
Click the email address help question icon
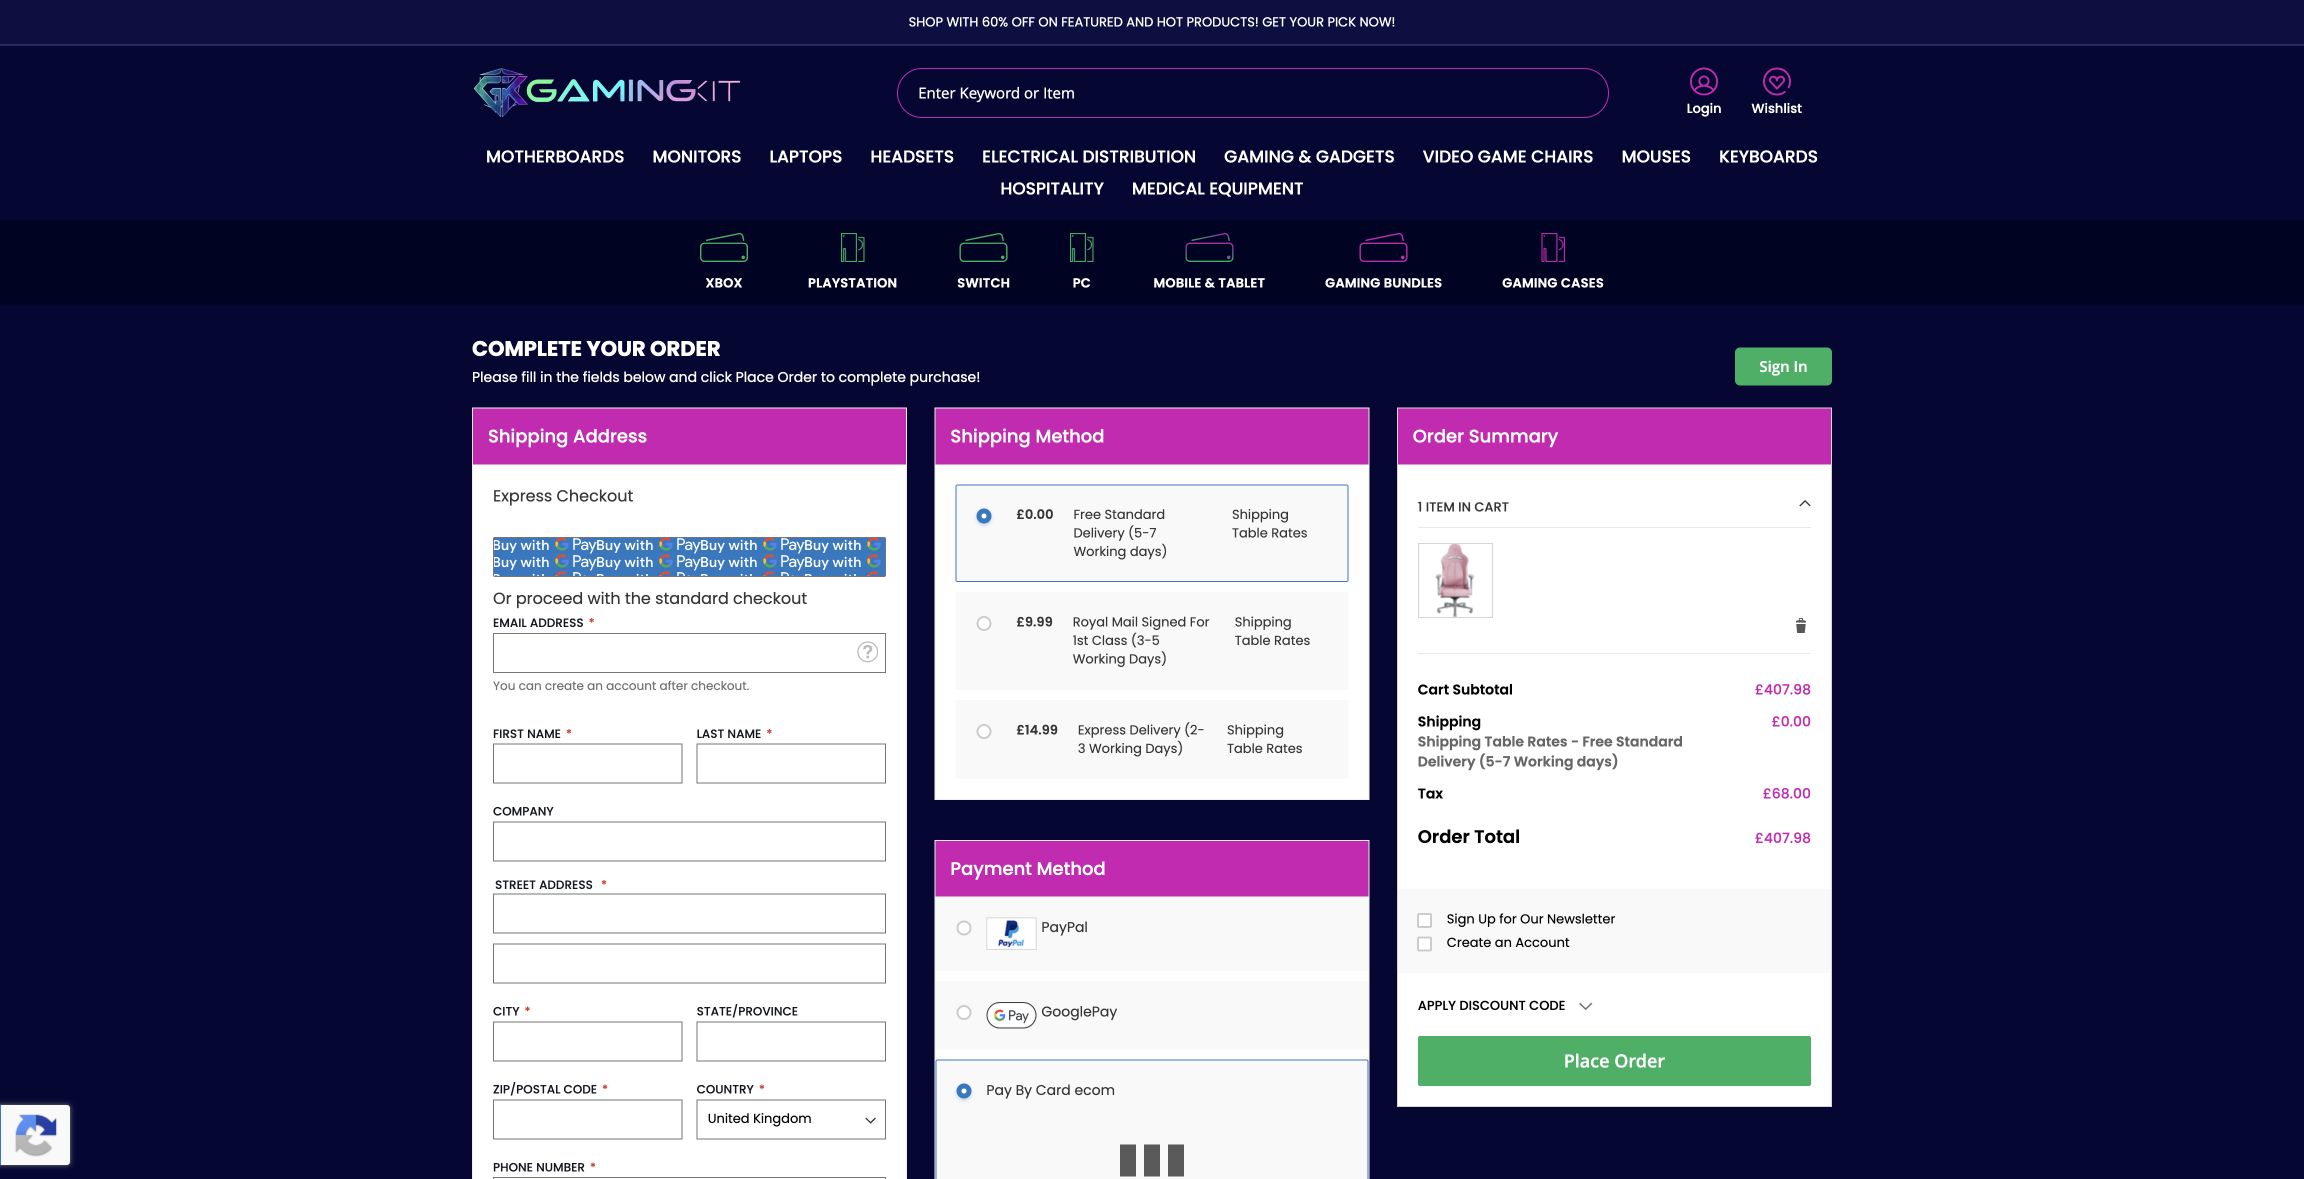pyautogui.click(x=867, y=652)
